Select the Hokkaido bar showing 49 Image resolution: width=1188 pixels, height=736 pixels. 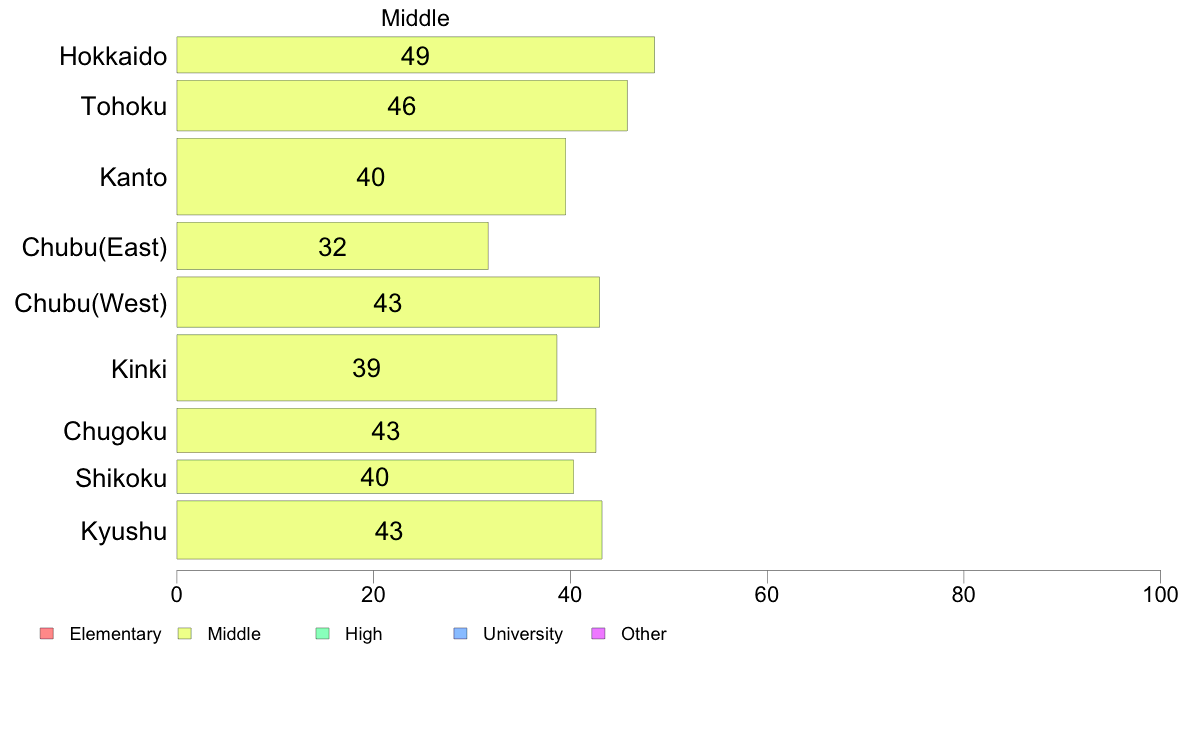(x=415, y=55)
